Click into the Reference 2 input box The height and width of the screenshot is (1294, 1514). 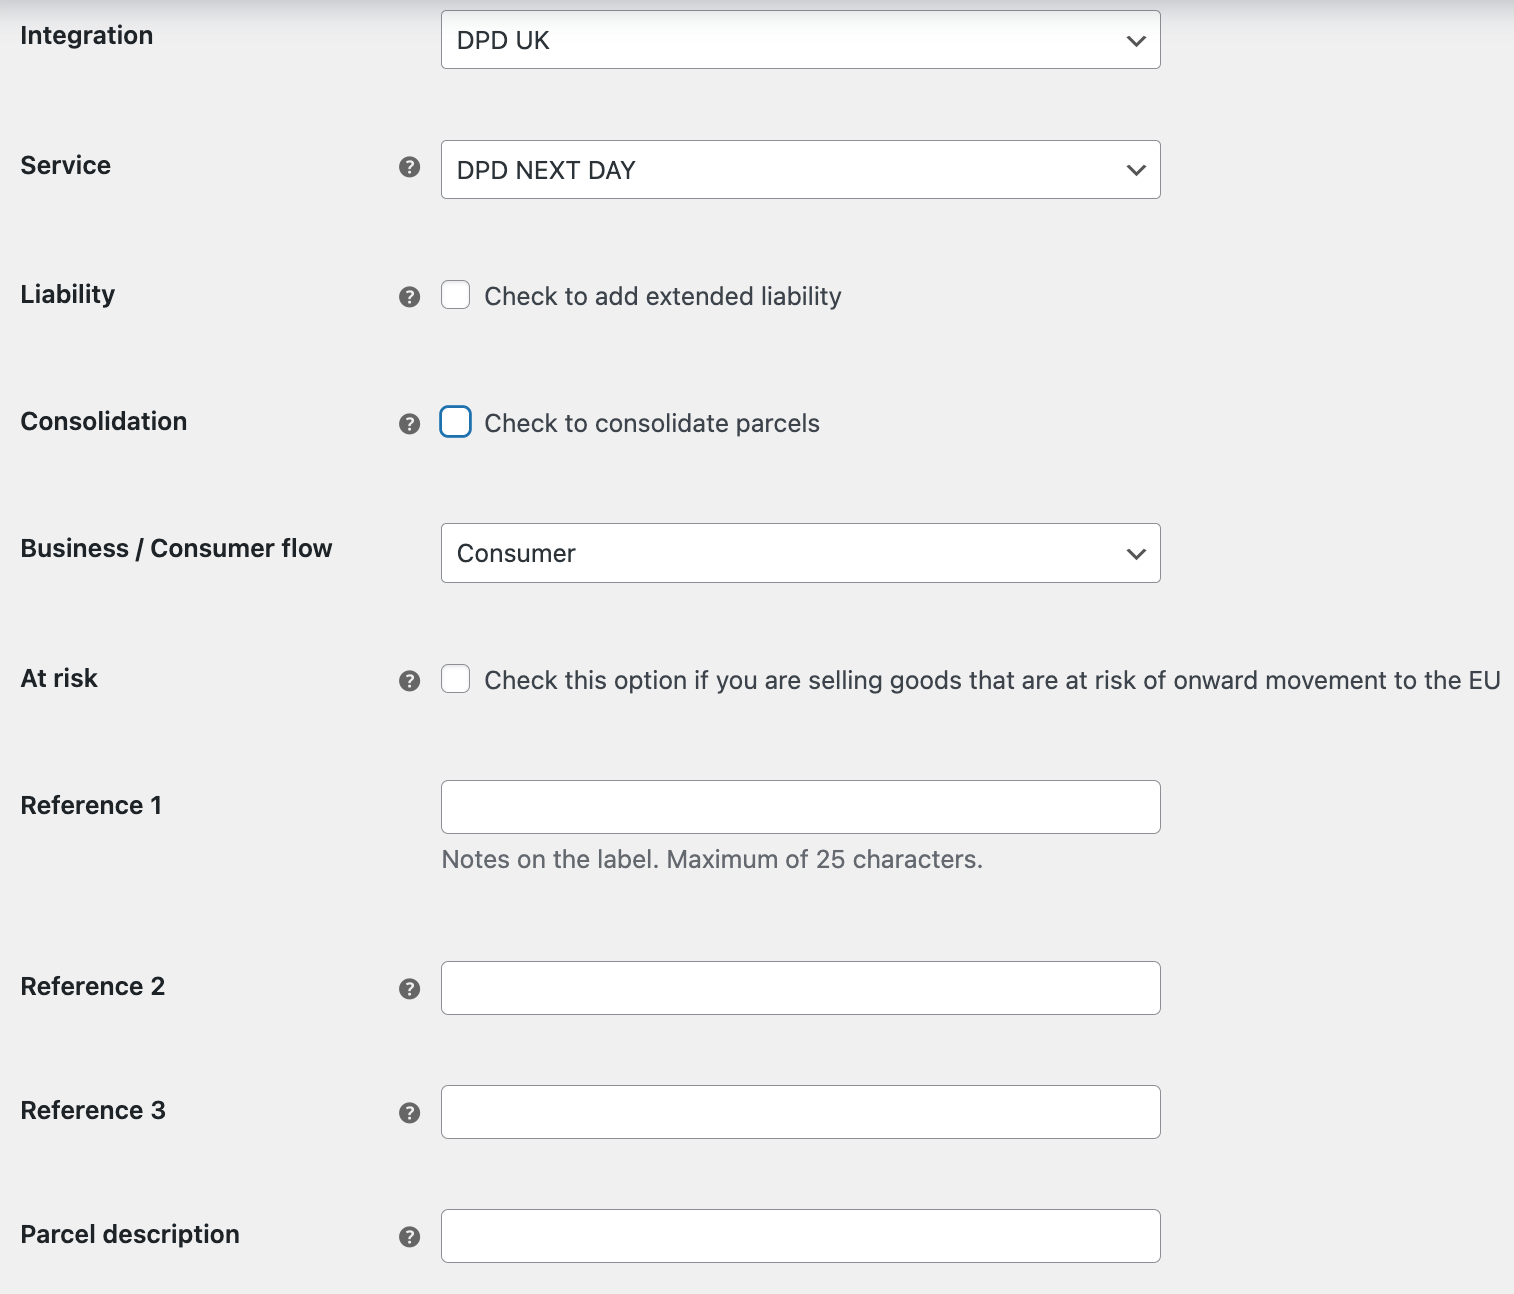coord(800,988)
